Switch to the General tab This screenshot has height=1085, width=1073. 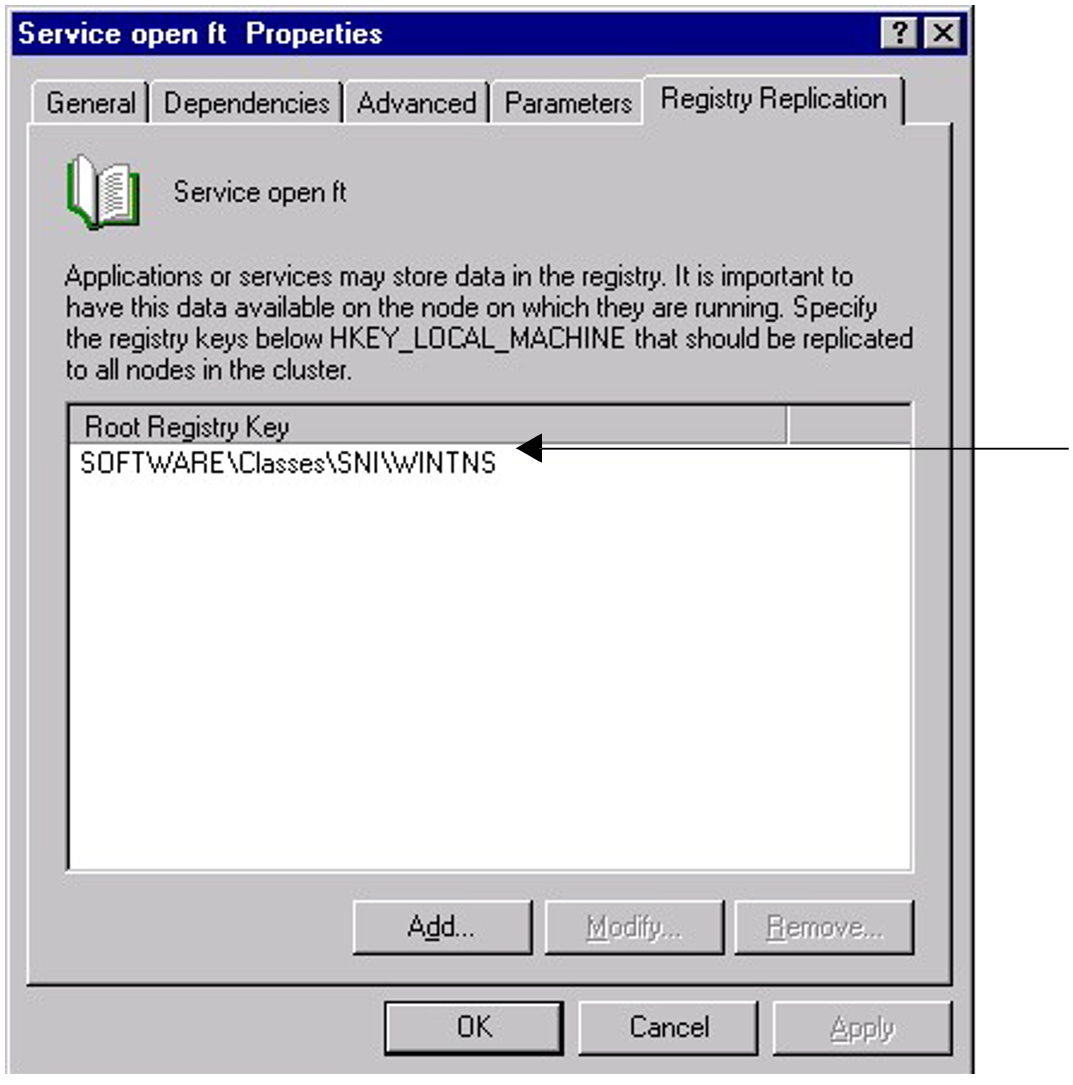click(91, 103)
